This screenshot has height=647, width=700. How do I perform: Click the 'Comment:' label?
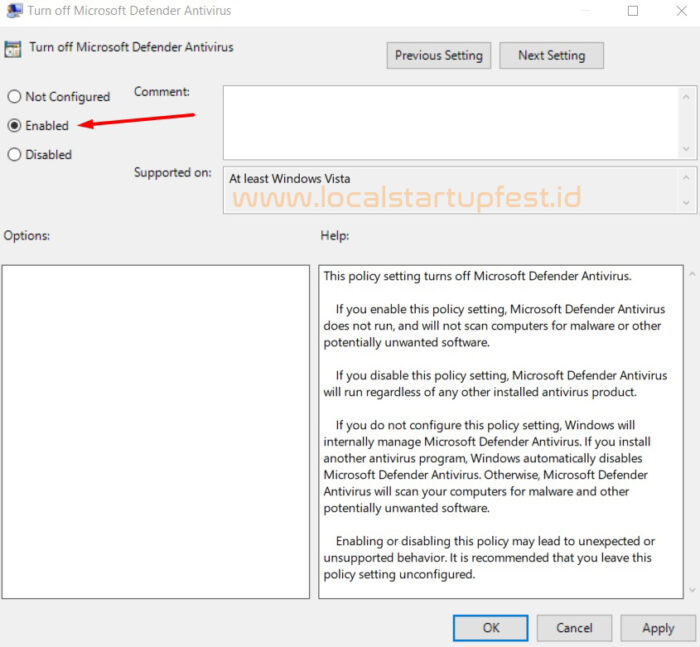(162, 92)
